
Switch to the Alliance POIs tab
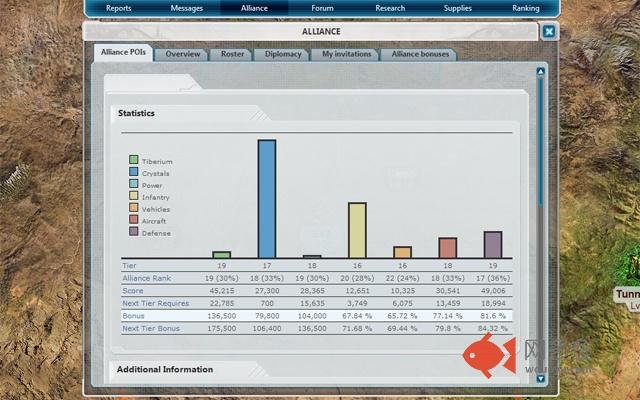point(123,52)
